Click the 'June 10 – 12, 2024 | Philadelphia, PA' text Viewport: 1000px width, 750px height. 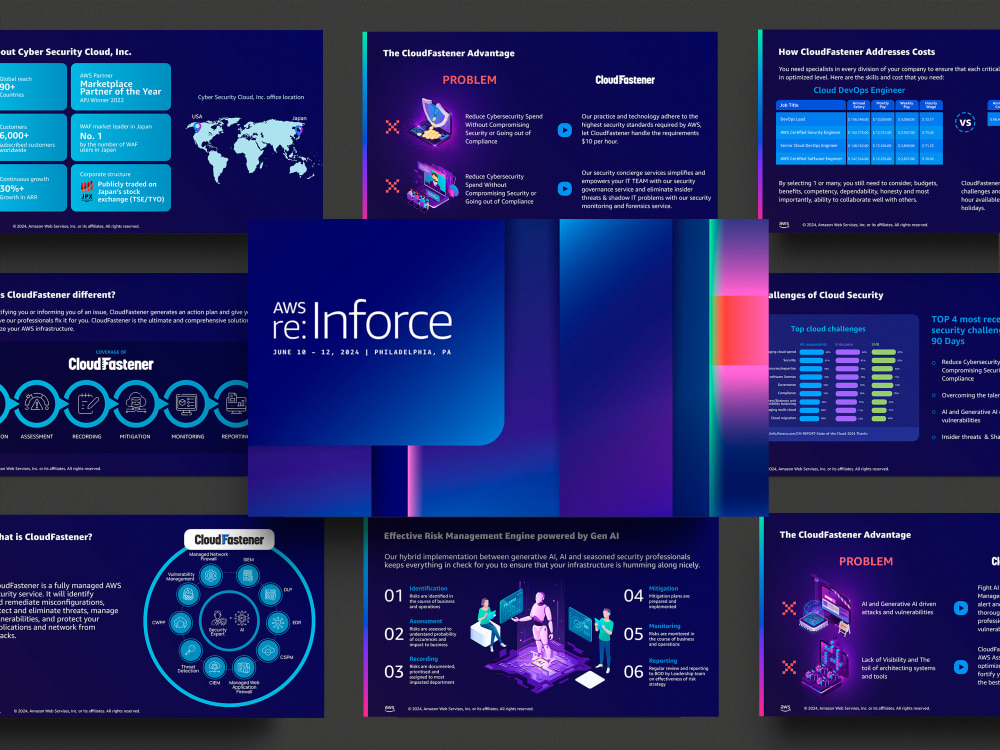[x=362, y=352]
